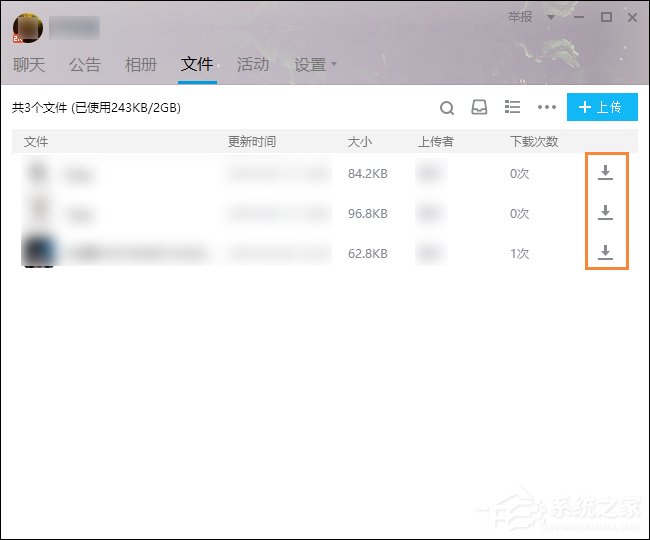Sort files by 大小 column header

360,142
